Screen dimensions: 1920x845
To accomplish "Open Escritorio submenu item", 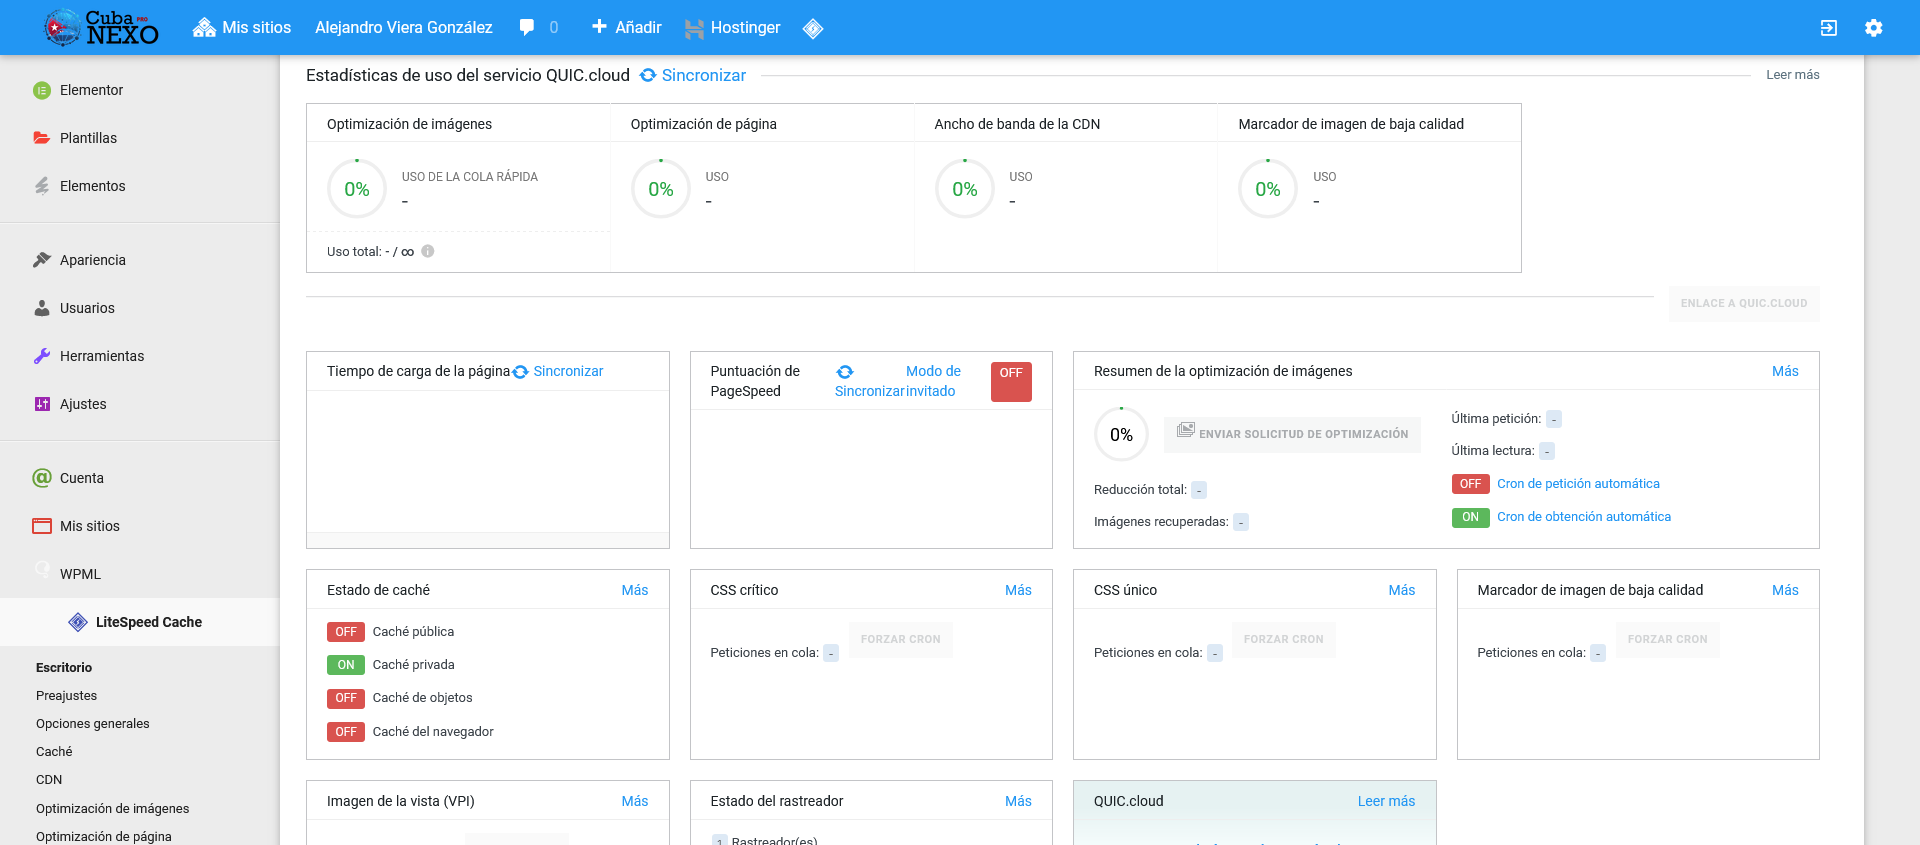I will [64, 667].
